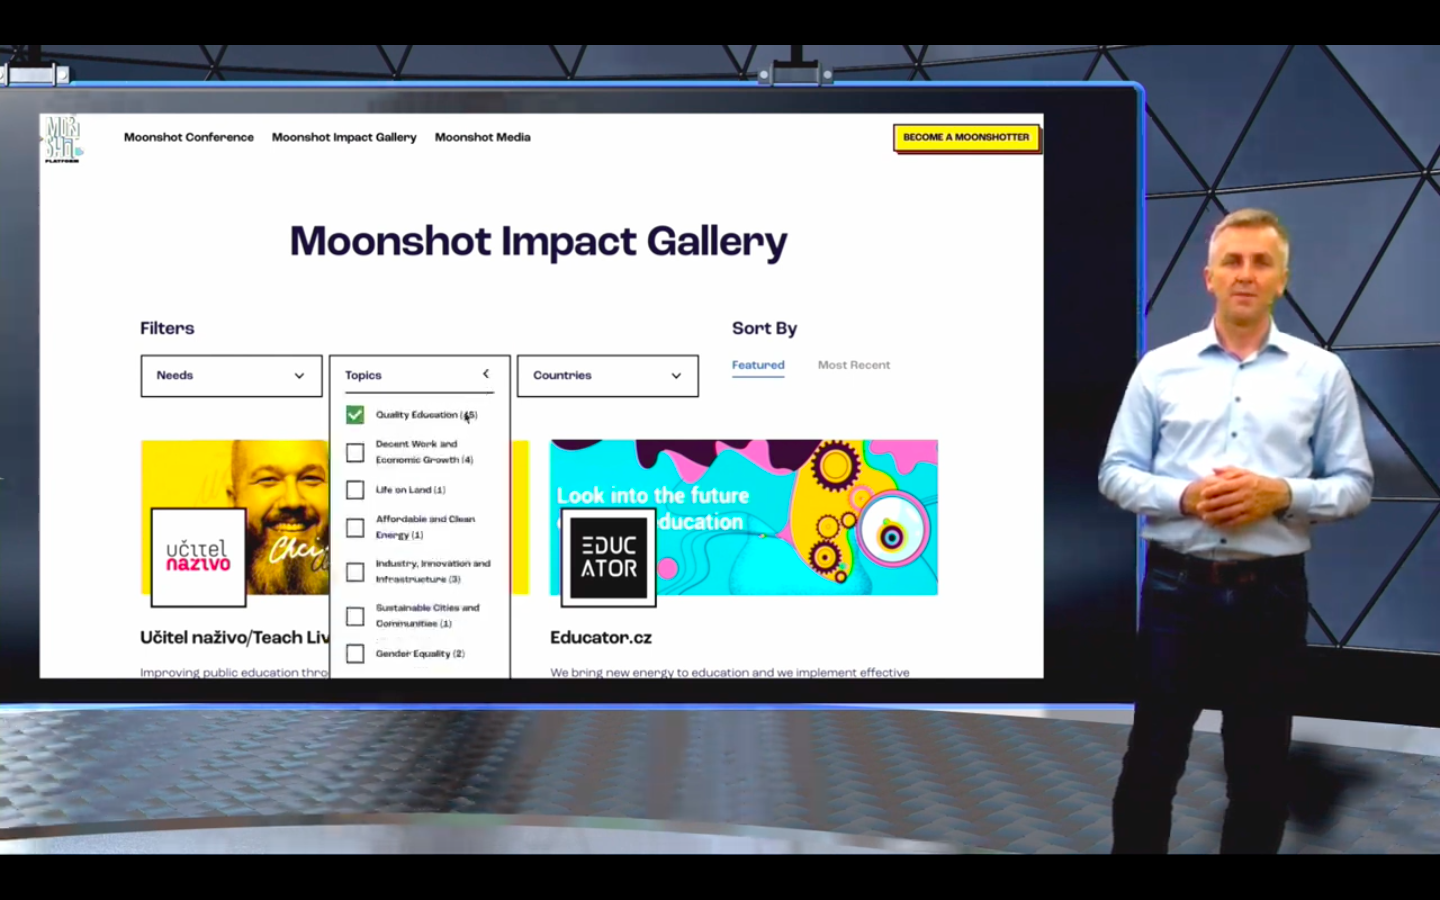Open the Učitel naživo/Teach Live title link
Screen dimensions: 1440x900
tap(235, 638)
